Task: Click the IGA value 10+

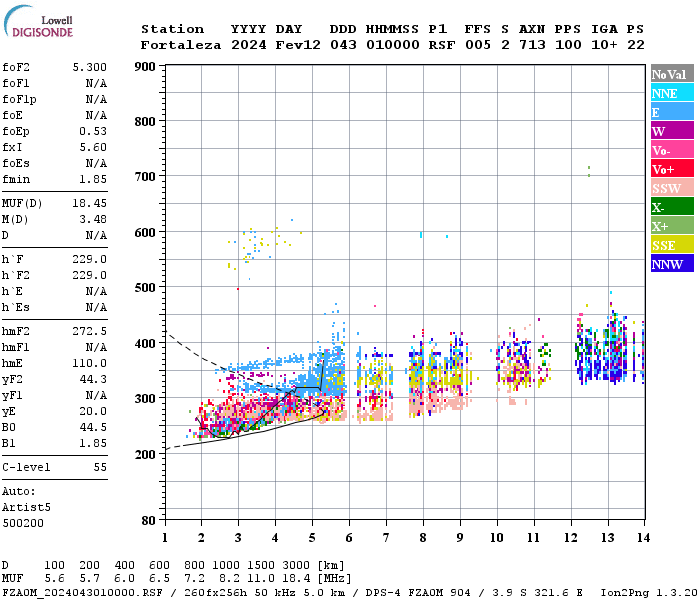Action: click(604, 45)
